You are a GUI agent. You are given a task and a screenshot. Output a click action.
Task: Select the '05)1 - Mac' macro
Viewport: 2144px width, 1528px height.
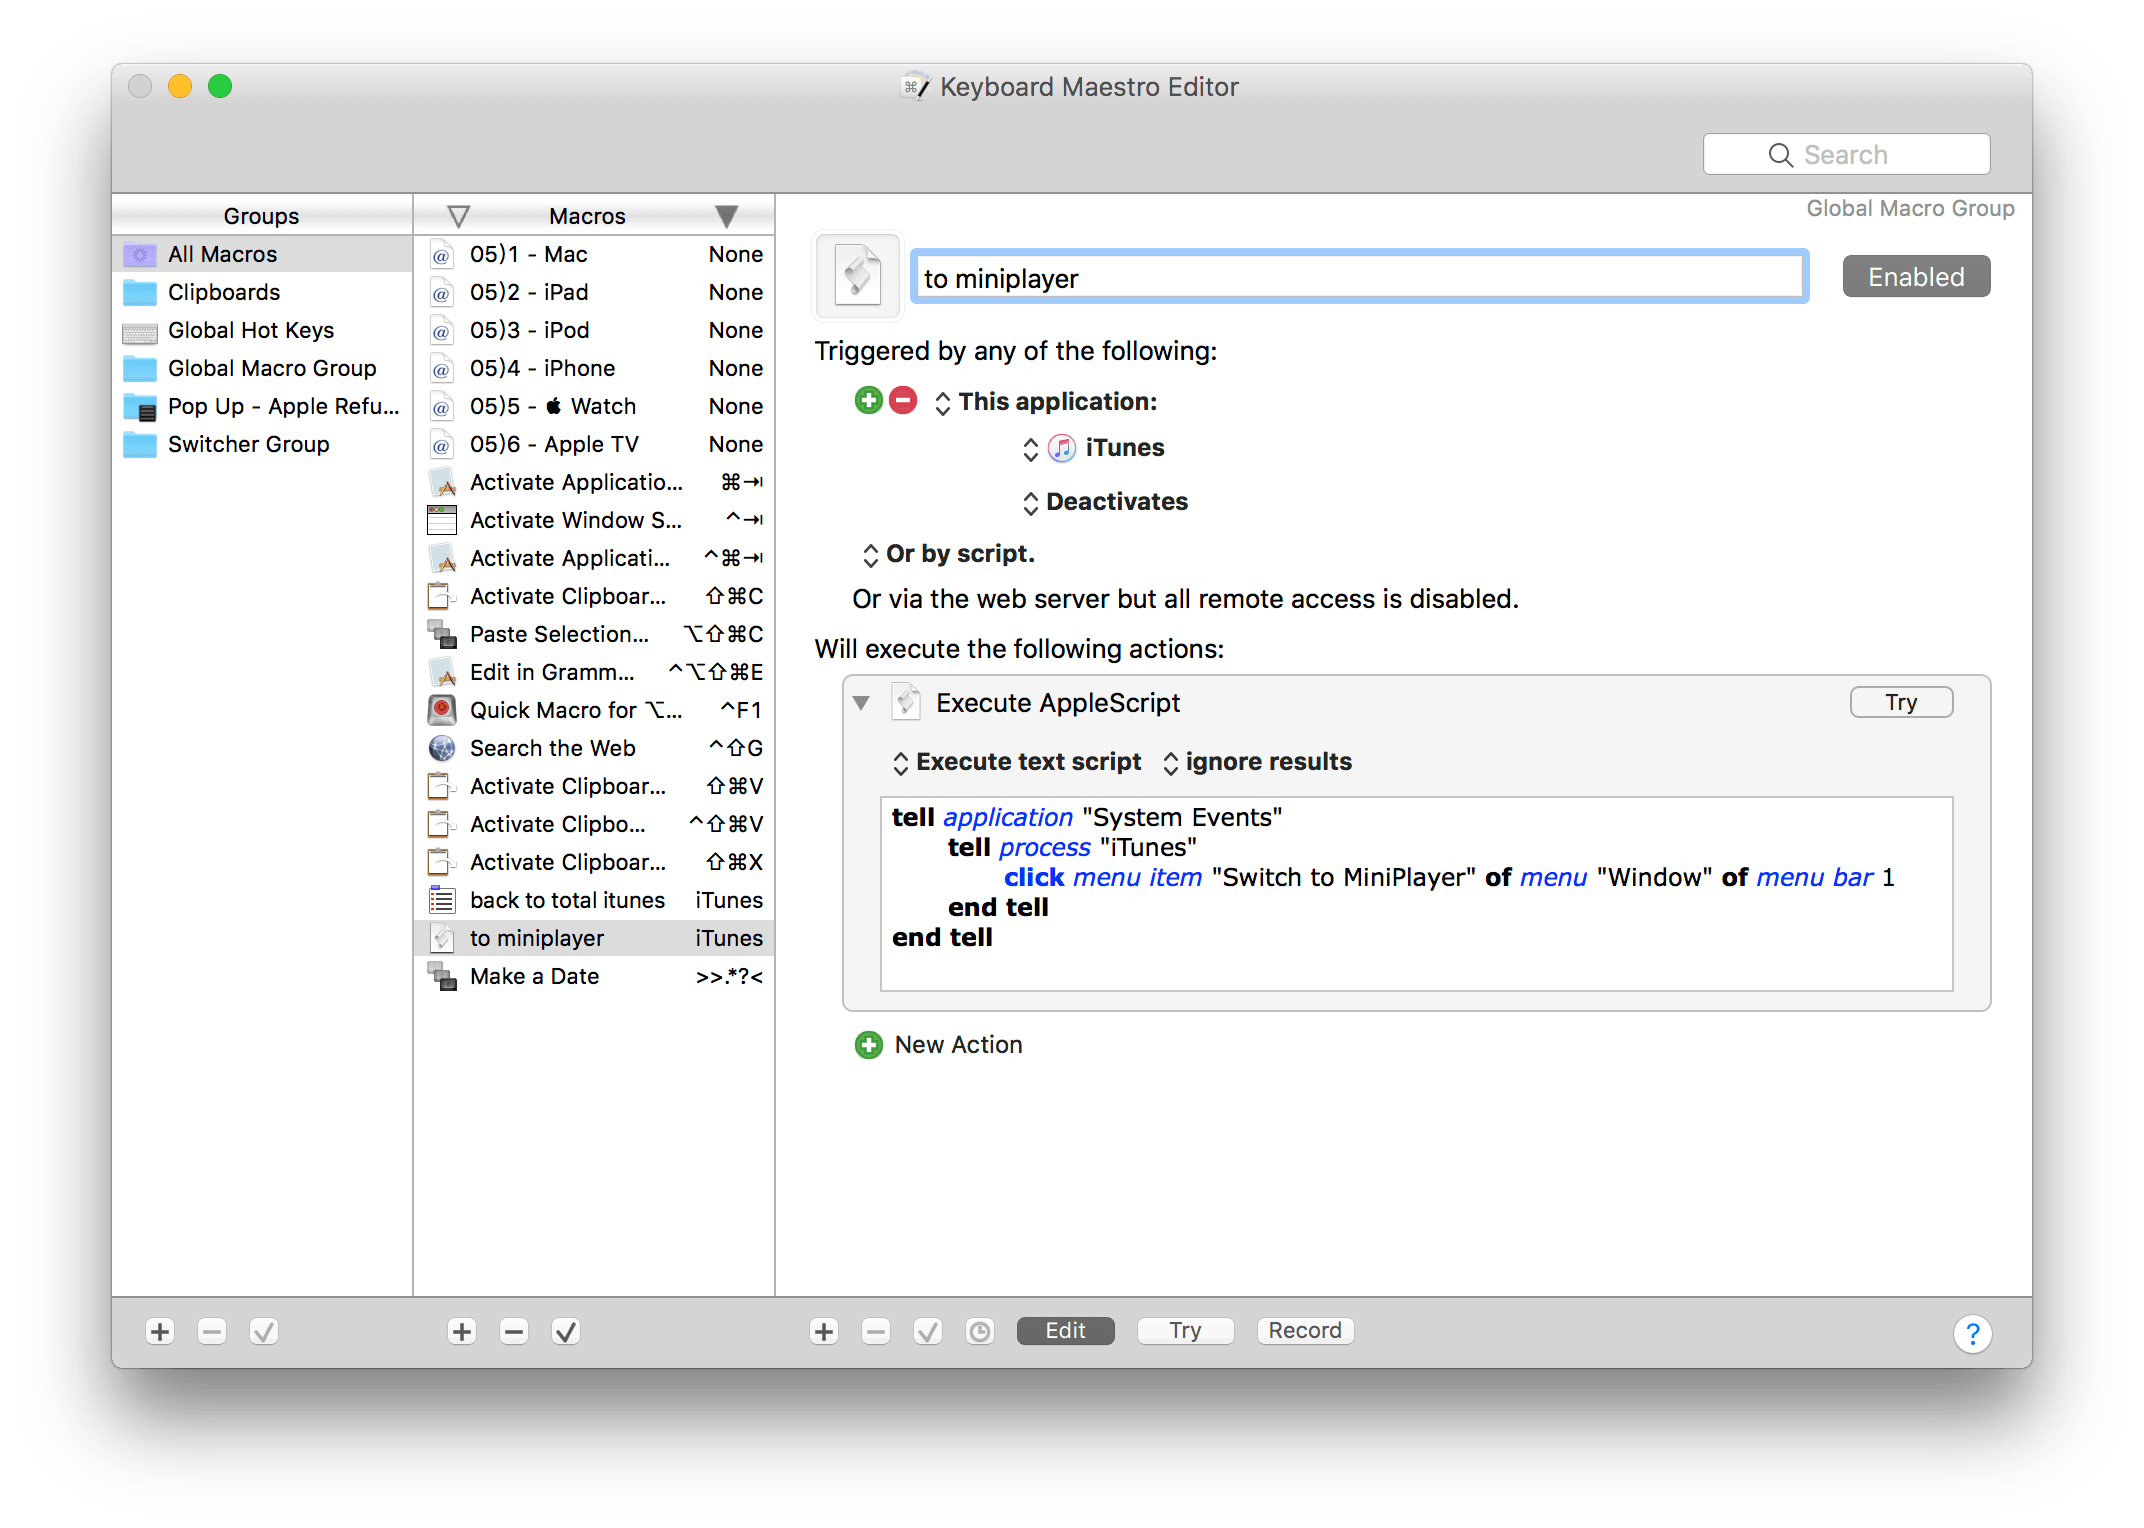pos(594,254)
